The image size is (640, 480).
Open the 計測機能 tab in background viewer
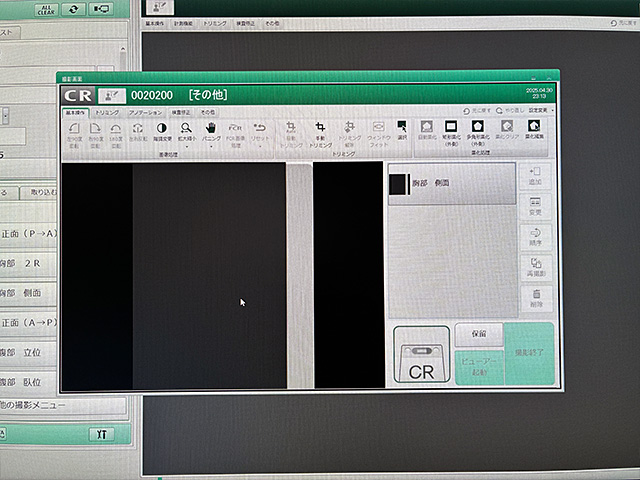pyautogui.click(x=183, y=24)
